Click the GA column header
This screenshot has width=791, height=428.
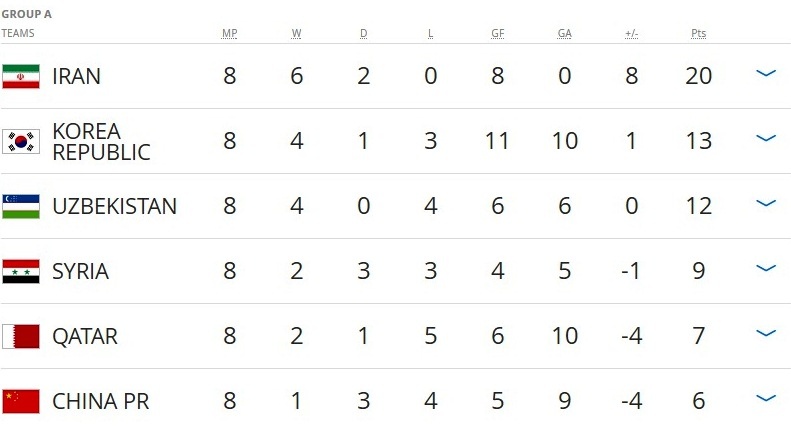tap(564, 33)
